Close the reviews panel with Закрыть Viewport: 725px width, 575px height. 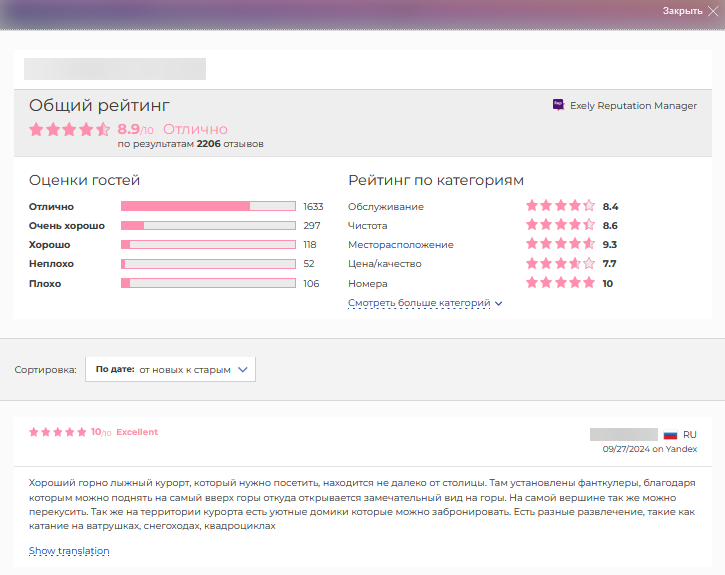point(690,11)
